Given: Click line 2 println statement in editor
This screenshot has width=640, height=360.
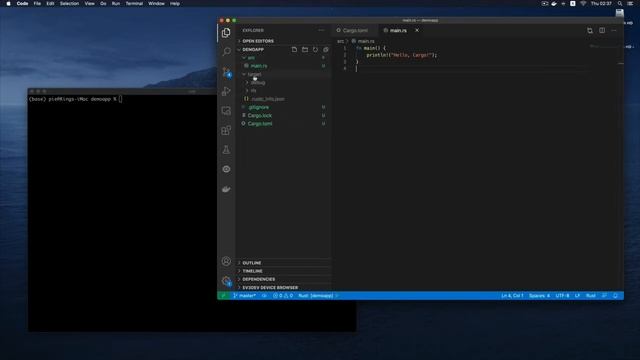Looking at the screenshot, I should (401, 55).
